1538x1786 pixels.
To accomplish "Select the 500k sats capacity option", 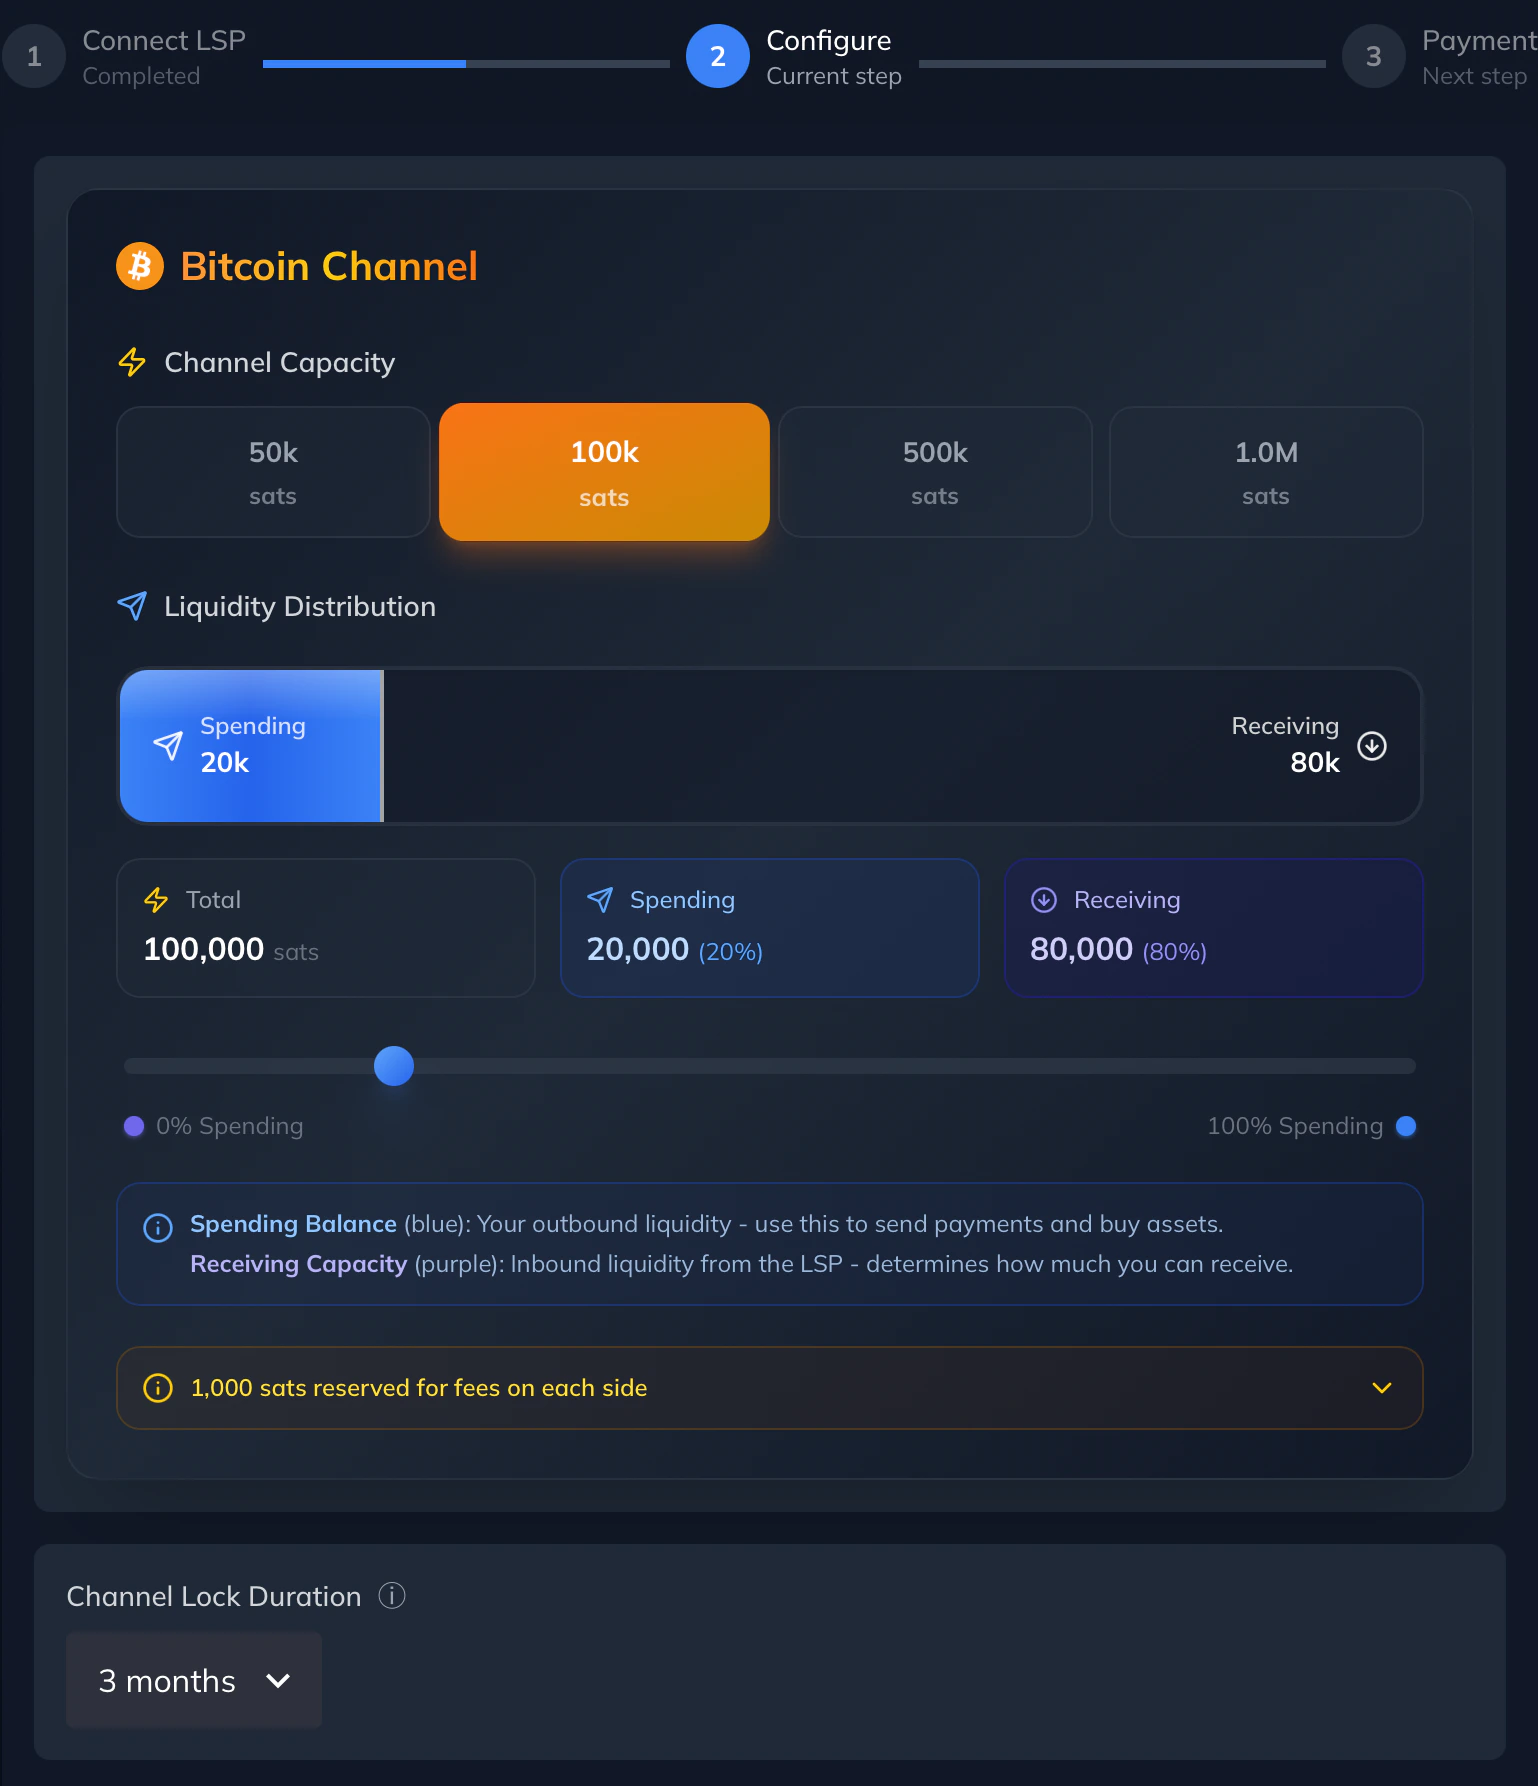I will click(x=934, y=472).
